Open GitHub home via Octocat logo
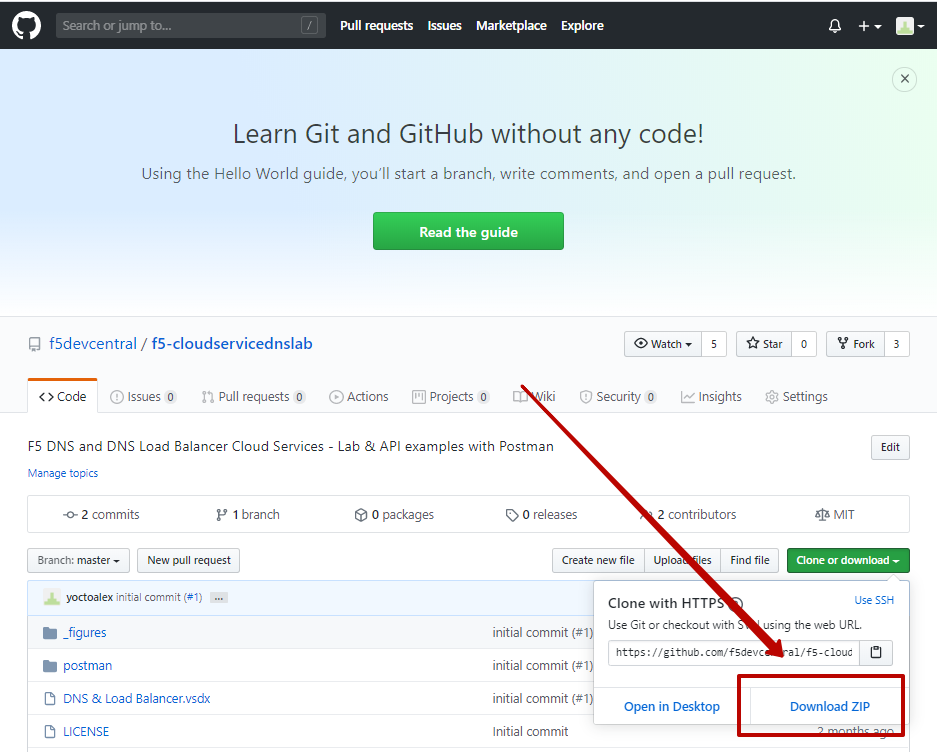The image size is (937, 752). click(26, 26)
